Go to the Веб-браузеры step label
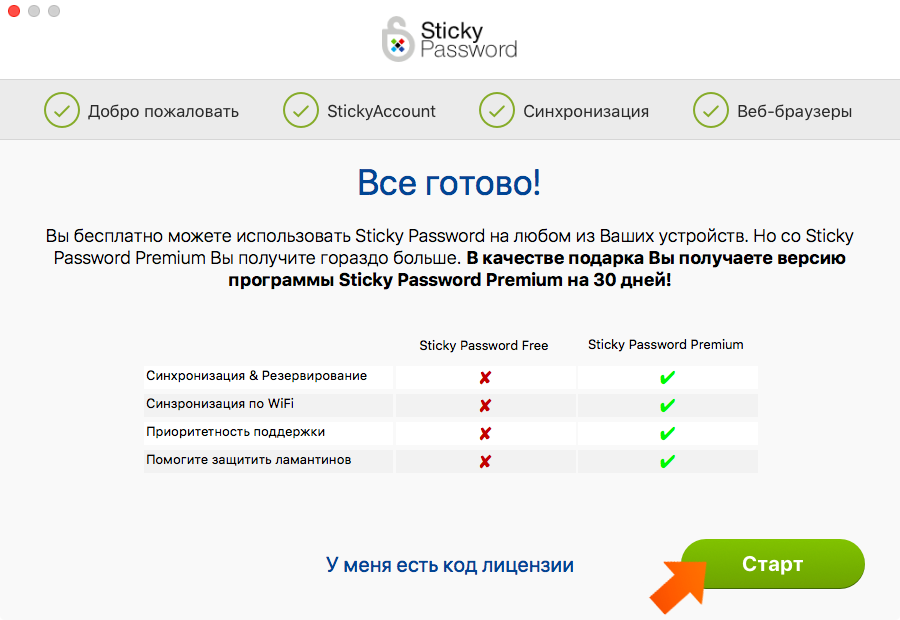The image size is (900, 620). point(794,111)
